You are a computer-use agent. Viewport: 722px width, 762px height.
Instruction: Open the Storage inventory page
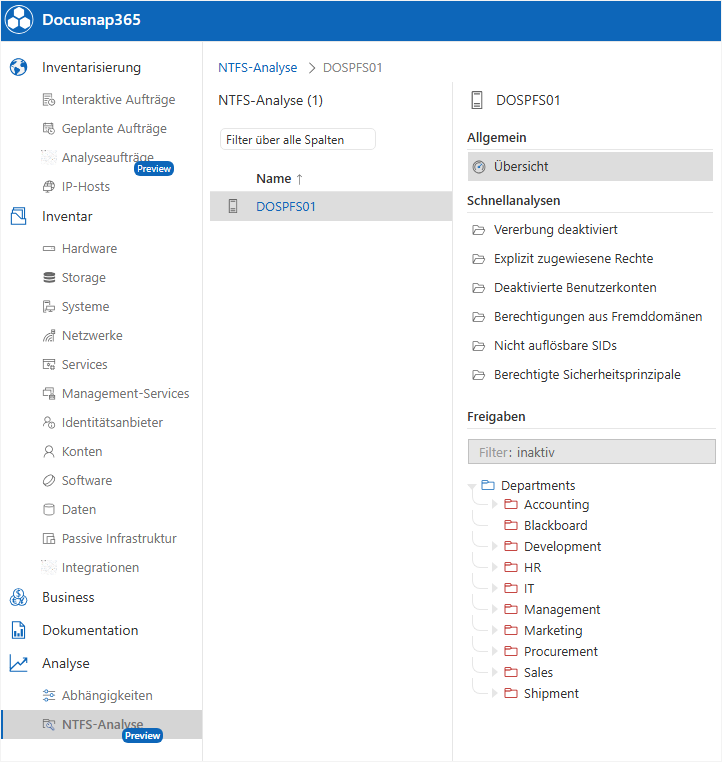(84, 277)
